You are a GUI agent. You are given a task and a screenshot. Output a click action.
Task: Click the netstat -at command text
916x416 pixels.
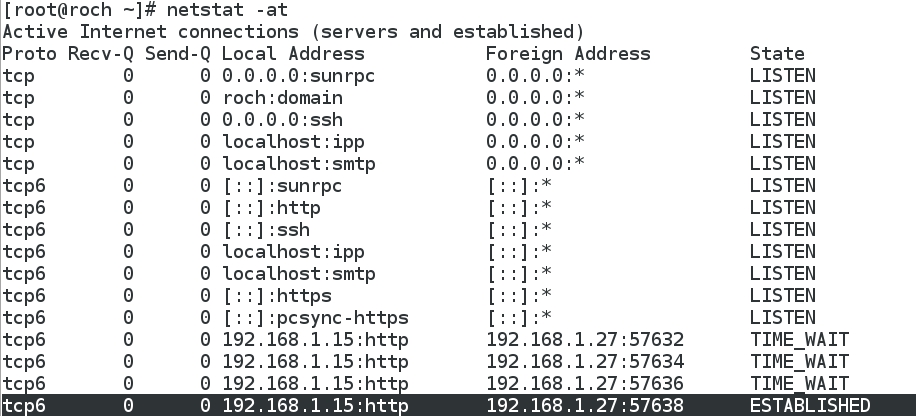227,10
